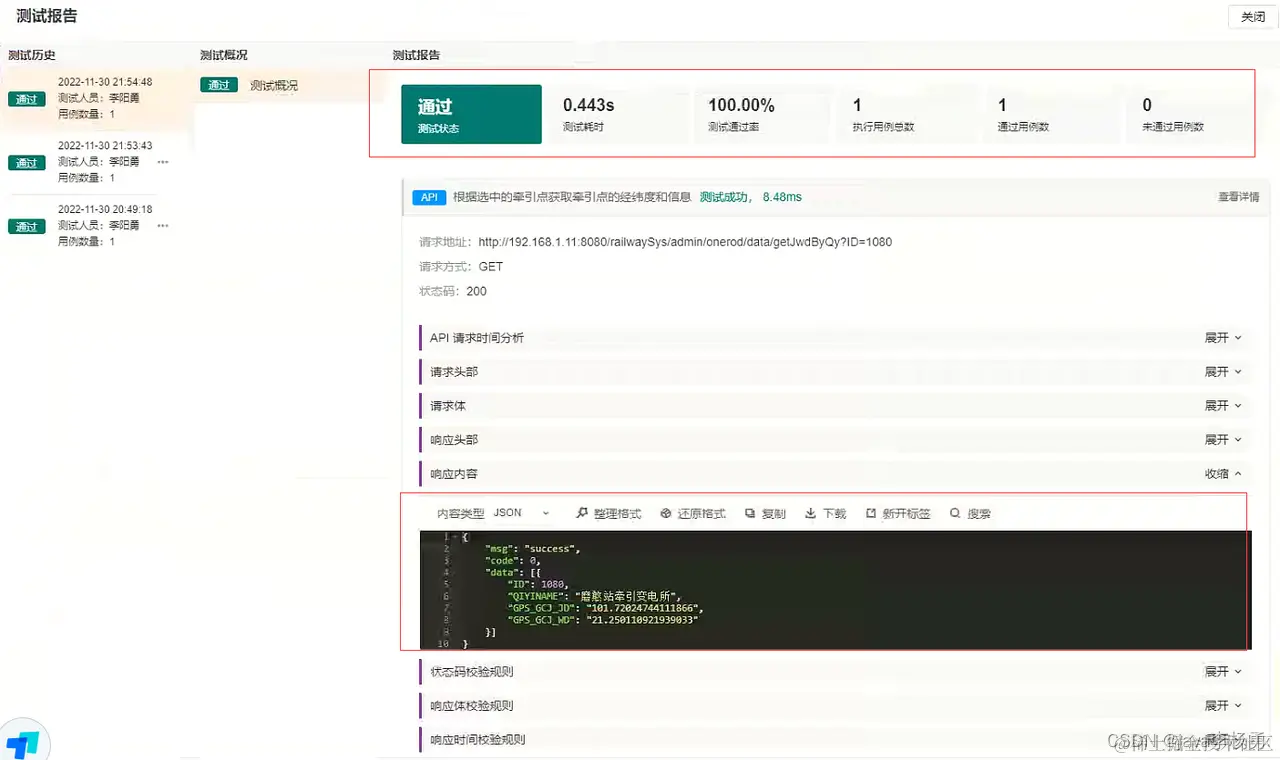Select test history record 2022-11-30 20:49:18

[97, 225]
